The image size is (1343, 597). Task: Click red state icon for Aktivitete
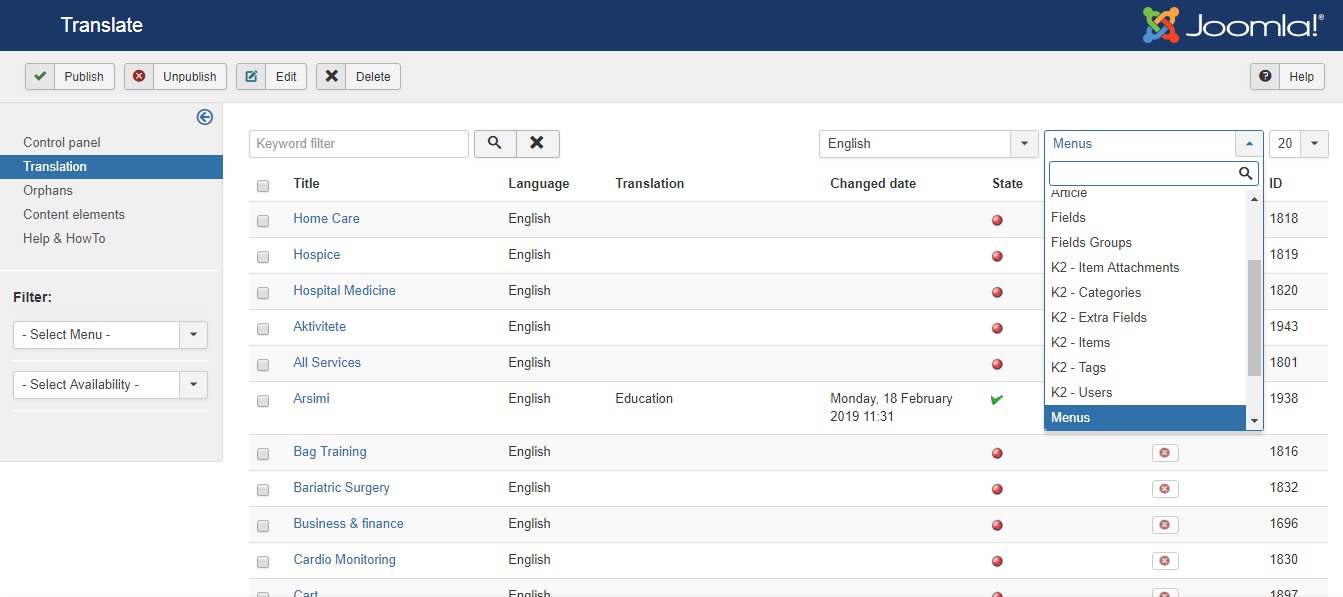tap(997, 328)
